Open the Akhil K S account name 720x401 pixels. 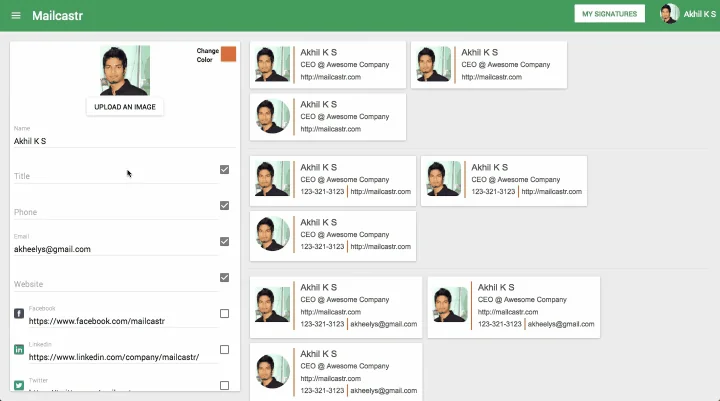(x=699, y=14)
